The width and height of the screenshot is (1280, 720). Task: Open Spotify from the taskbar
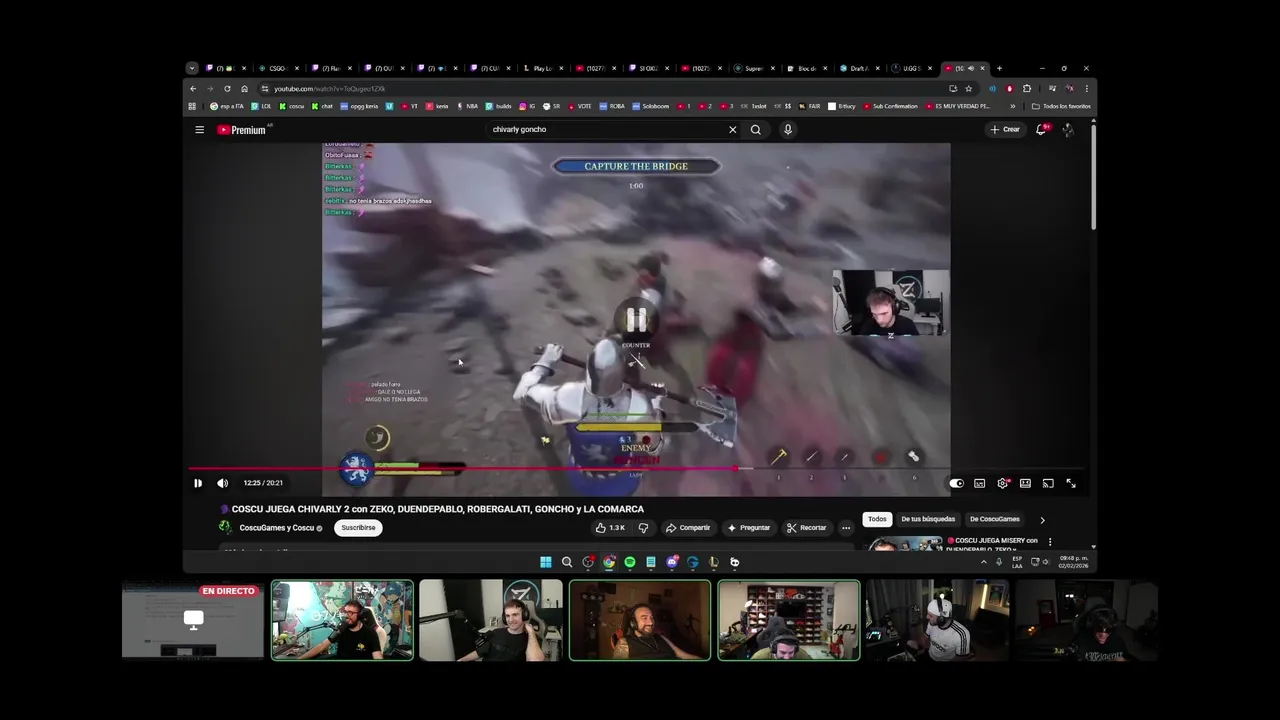pyautogui.click(x=630, y=562)
